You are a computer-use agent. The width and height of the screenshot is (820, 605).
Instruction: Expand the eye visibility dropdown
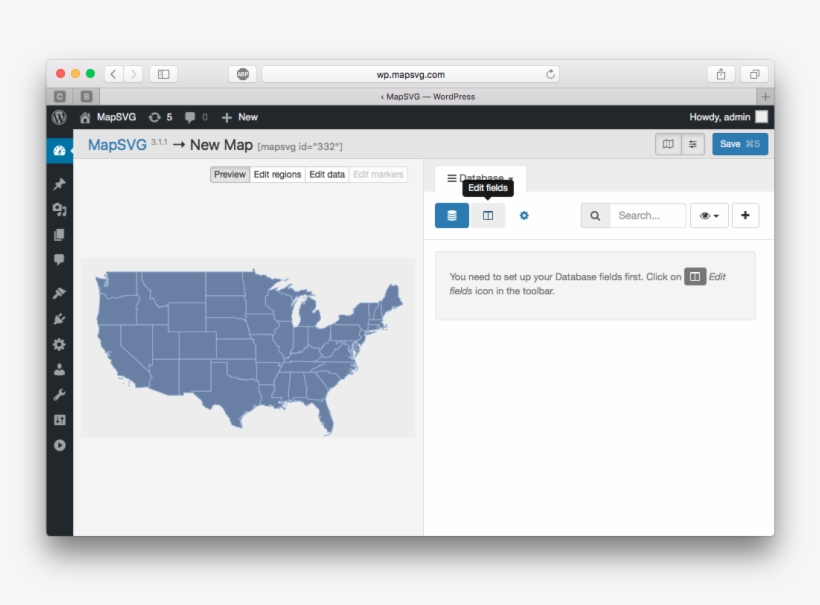(x=709, y=215)
